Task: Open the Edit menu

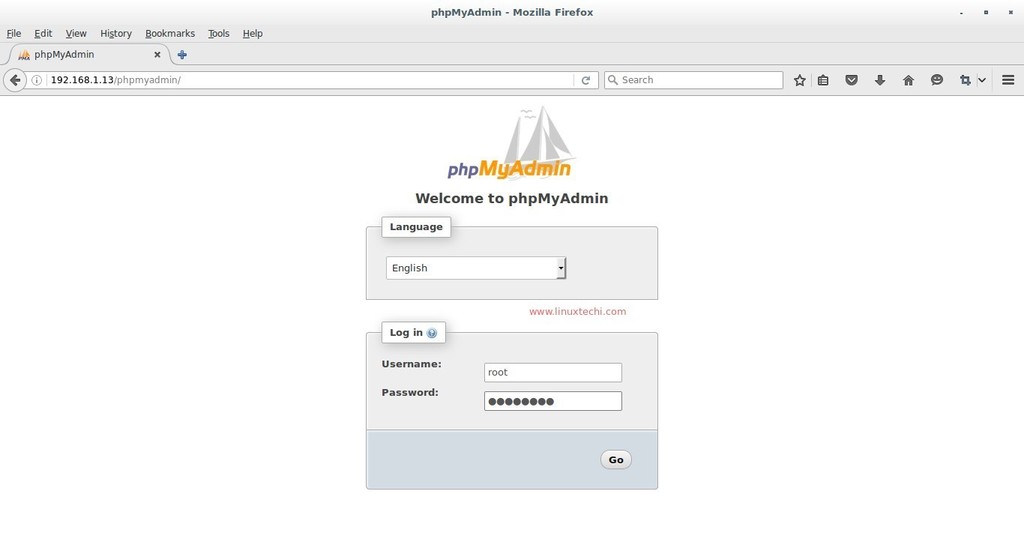Action: click(43, 33)
